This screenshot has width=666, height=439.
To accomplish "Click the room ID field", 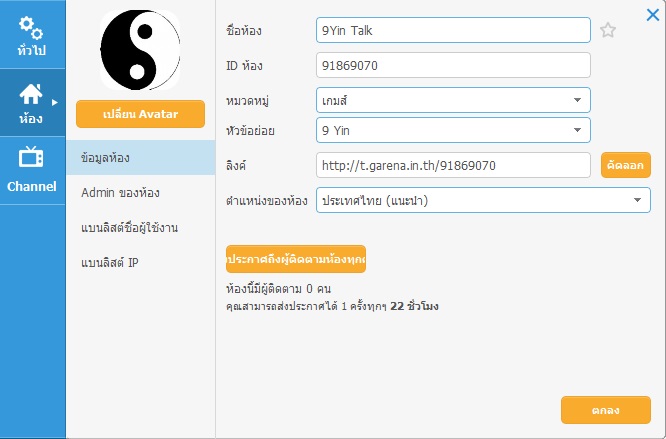I will [x=453, y=66].
